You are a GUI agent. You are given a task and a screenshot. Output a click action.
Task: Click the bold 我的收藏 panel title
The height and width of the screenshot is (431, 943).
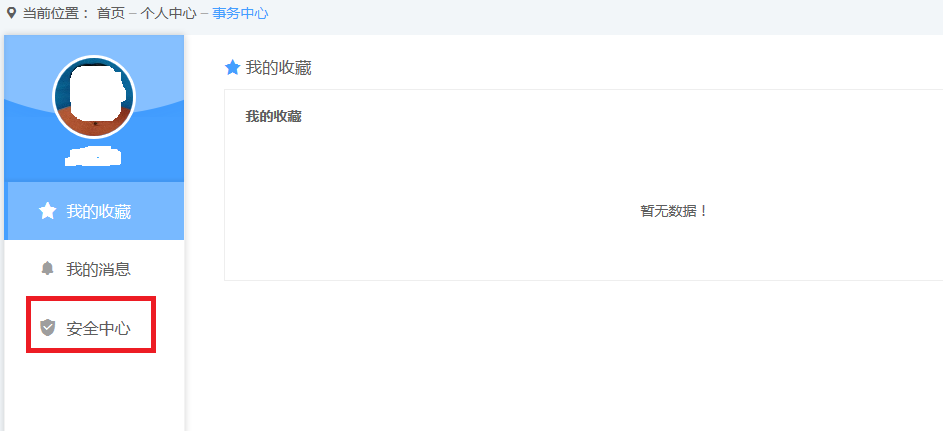click(273, 117)
